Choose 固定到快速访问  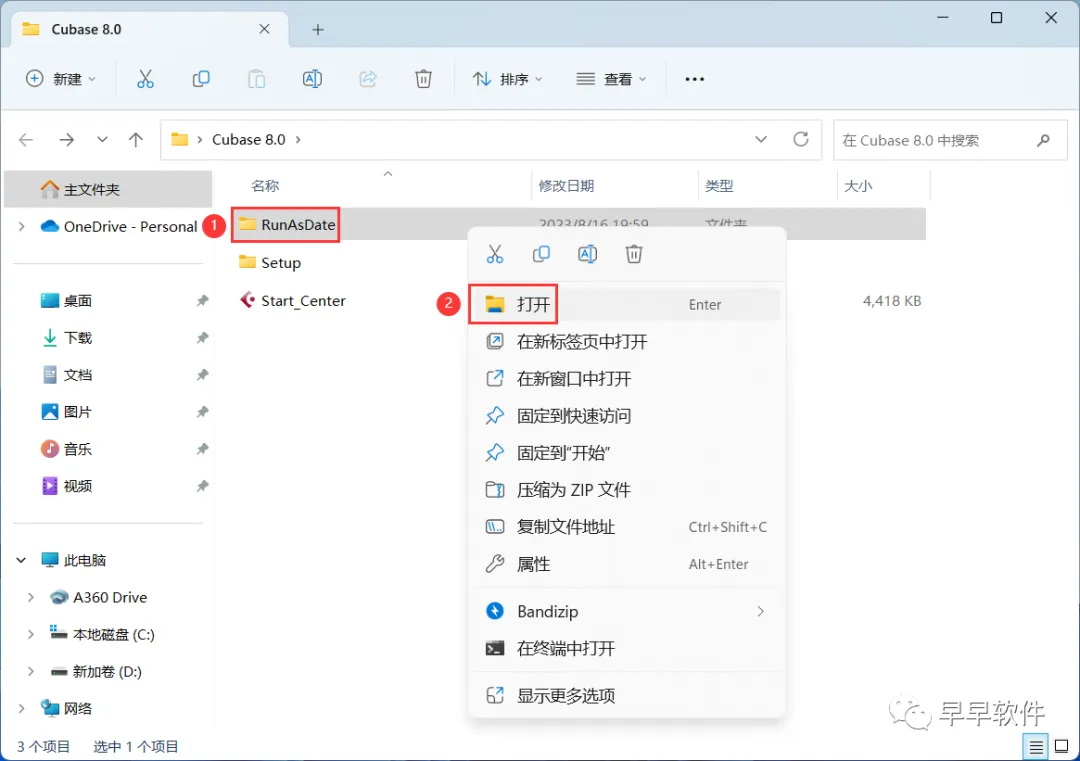[x=626, y=416]
